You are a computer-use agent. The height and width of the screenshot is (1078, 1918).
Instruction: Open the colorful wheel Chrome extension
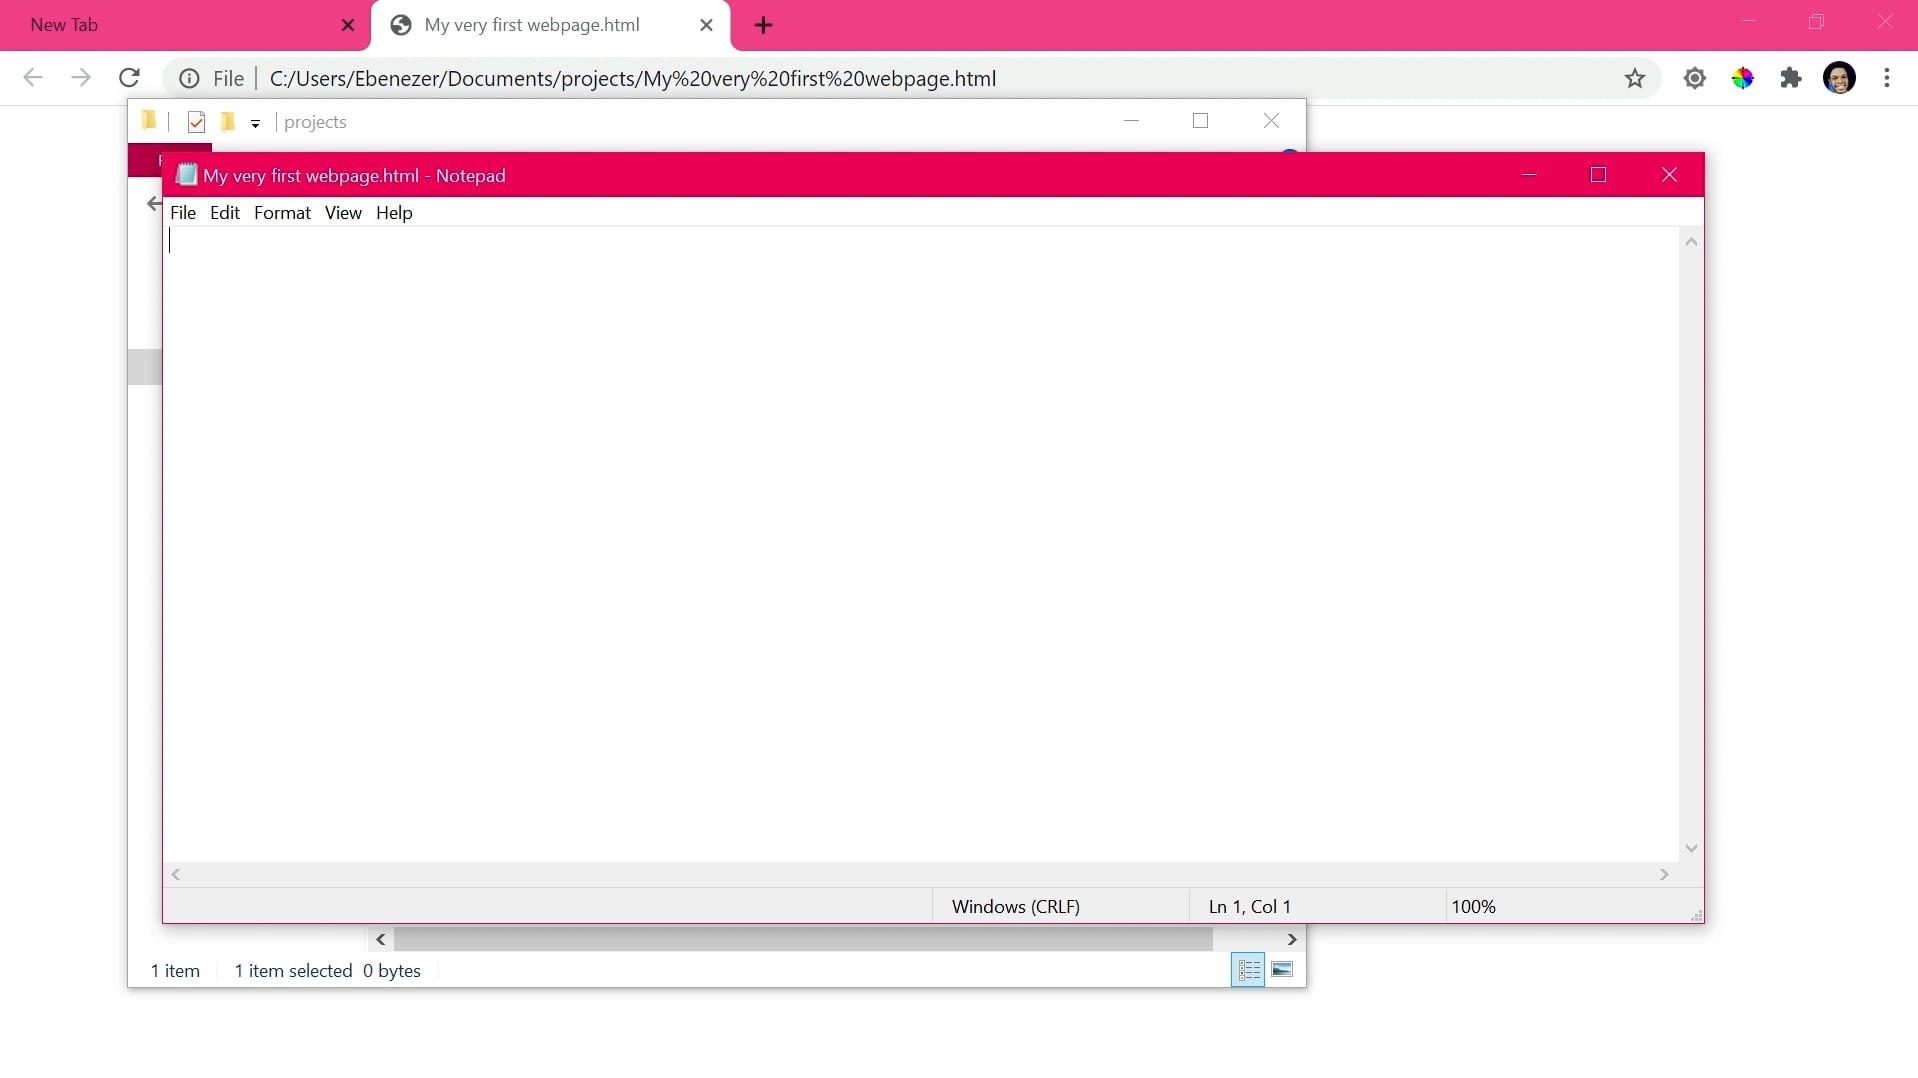click(1742, 78)
